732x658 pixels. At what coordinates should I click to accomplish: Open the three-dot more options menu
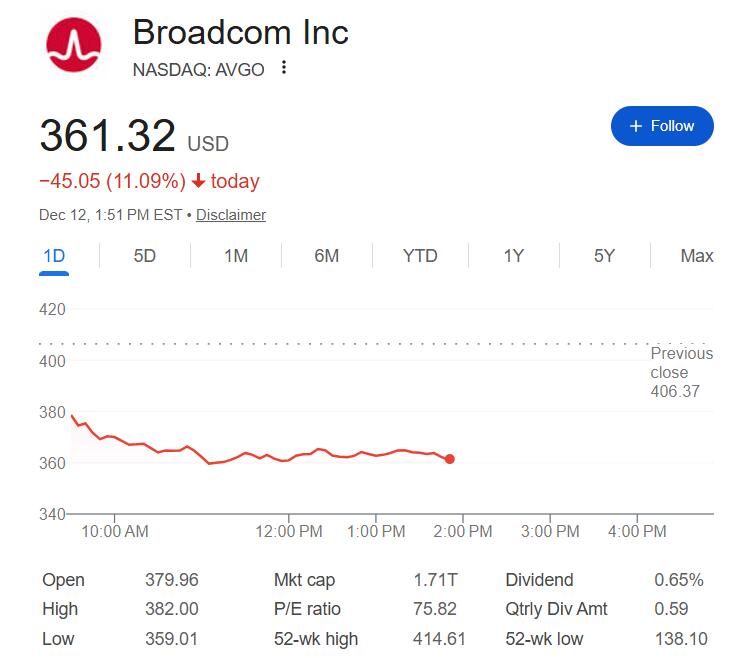[x=284, y=68]
